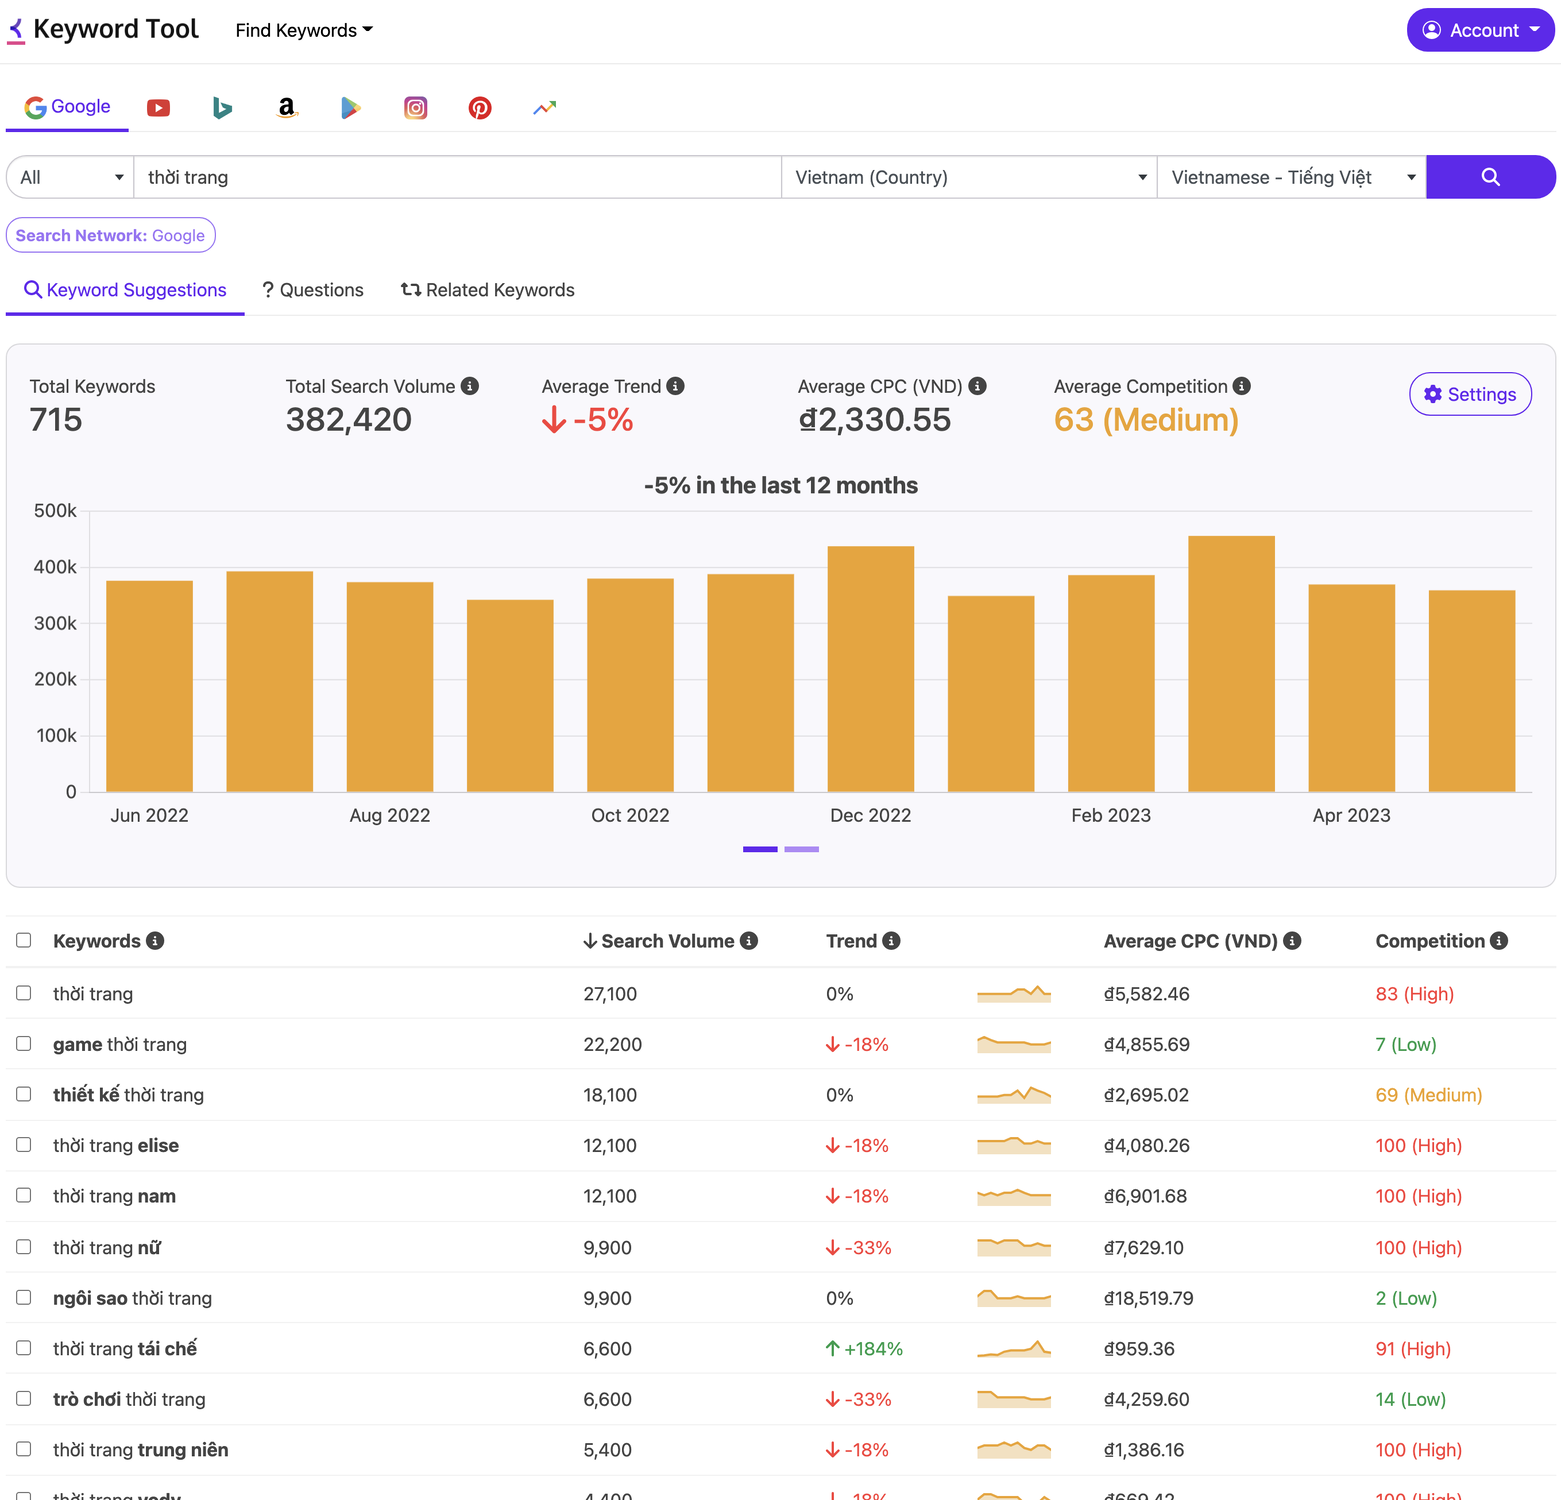Click the 22,200 search volume value
The width and height of the screenshot is (1561, 1500).
click(612, 1044)
